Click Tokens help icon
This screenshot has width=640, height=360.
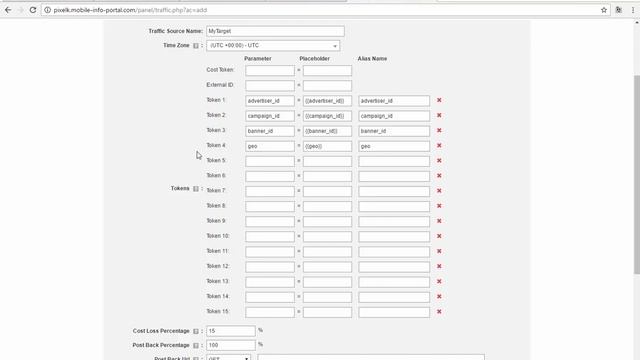pyautogui.click(x=196, y=189)
